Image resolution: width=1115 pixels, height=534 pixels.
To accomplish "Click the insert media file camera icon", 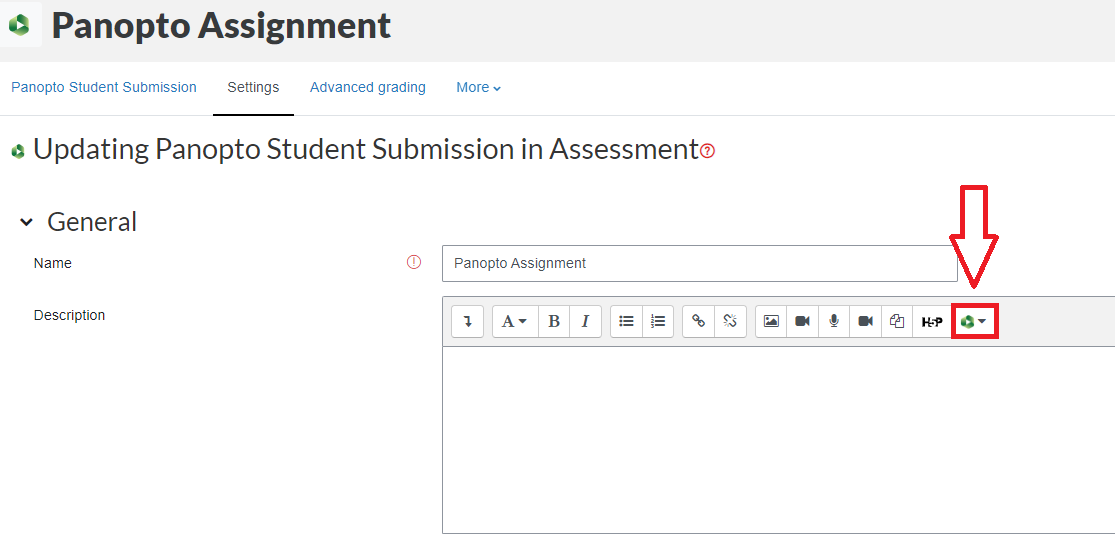I will [x=803, y=321].
